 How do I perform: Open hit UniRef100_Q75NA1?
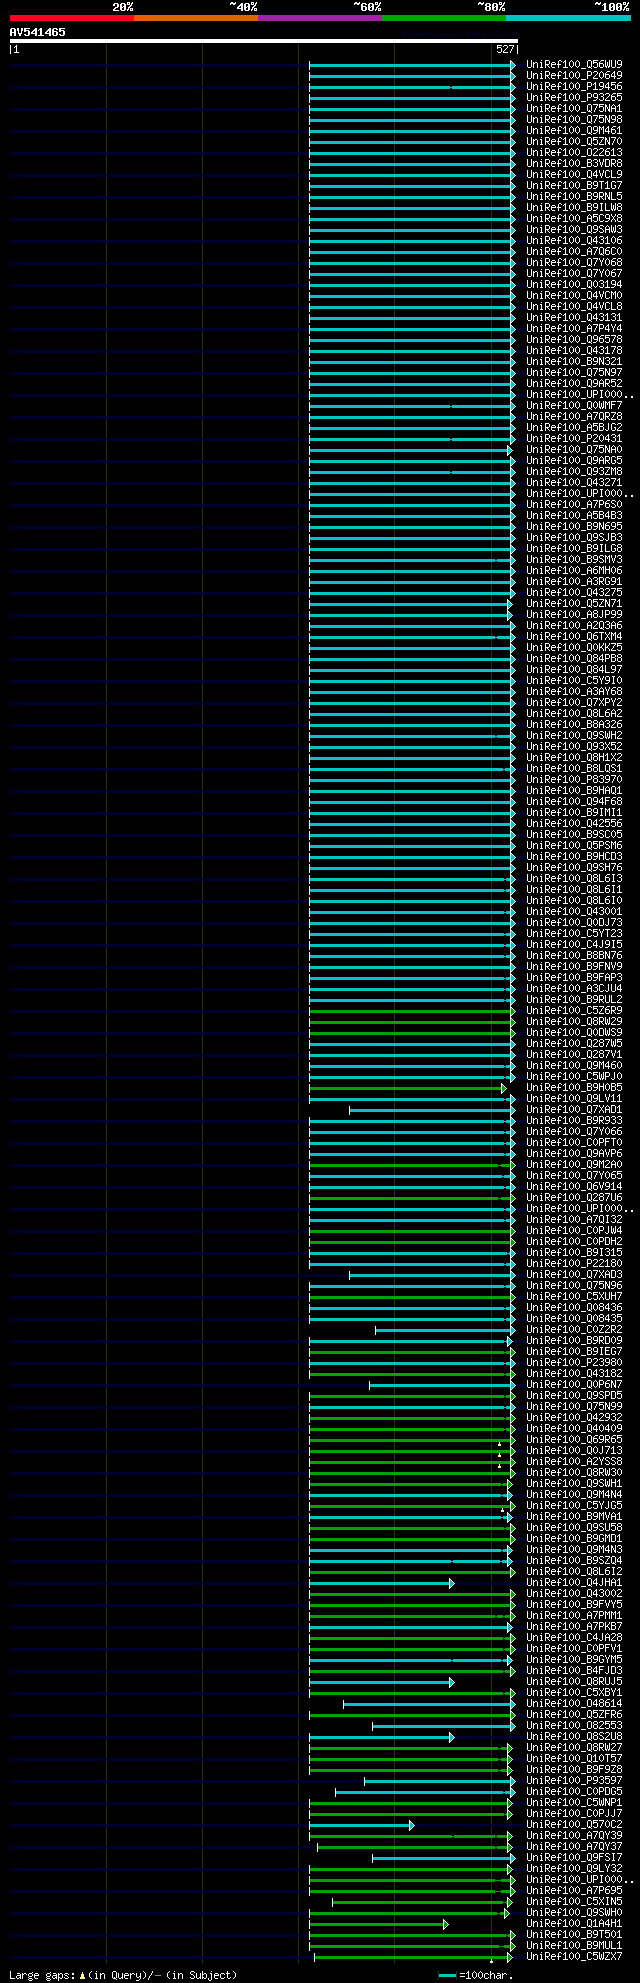click(574, 108)
